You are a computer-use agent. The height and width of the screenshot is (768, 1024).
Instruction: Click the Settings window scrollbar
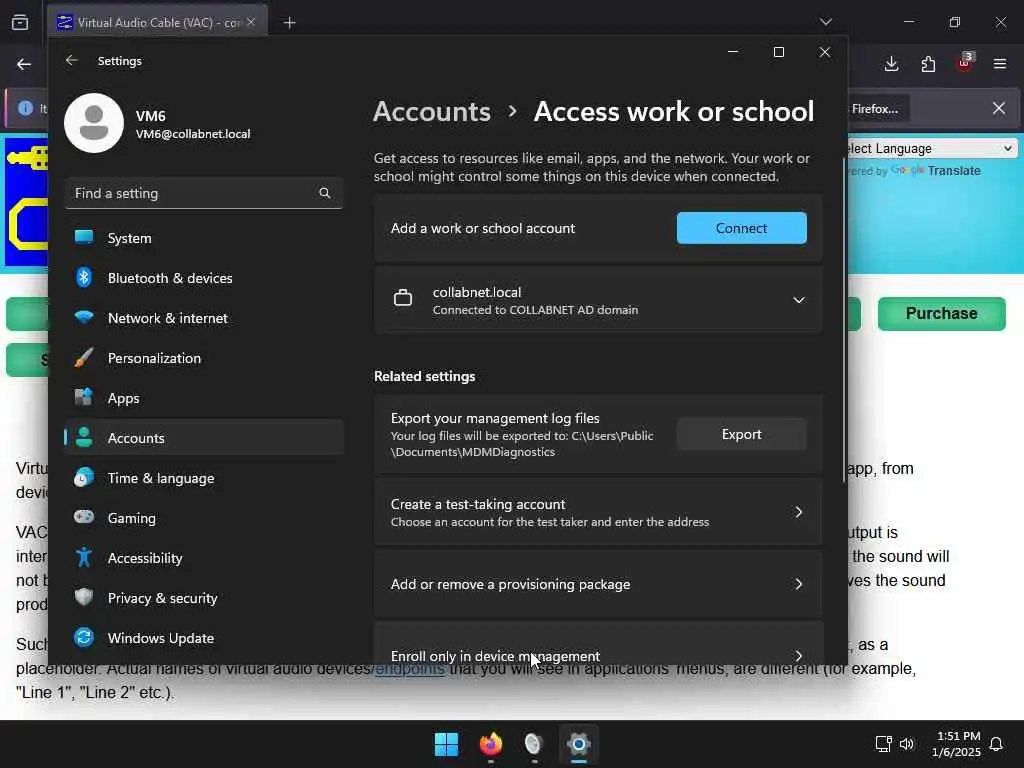[844, 320]
